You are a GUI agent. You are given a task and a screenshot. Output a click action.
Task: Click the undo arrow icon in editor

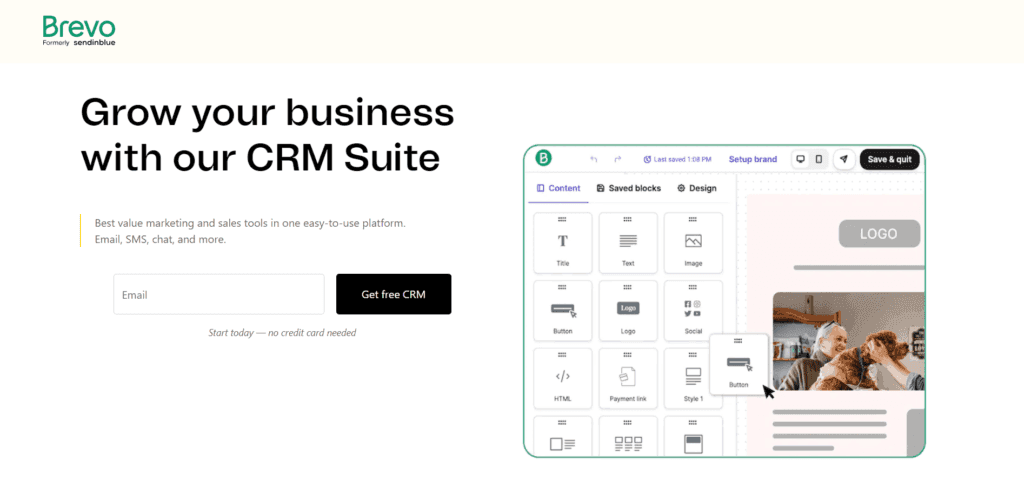tap(594, 159)
